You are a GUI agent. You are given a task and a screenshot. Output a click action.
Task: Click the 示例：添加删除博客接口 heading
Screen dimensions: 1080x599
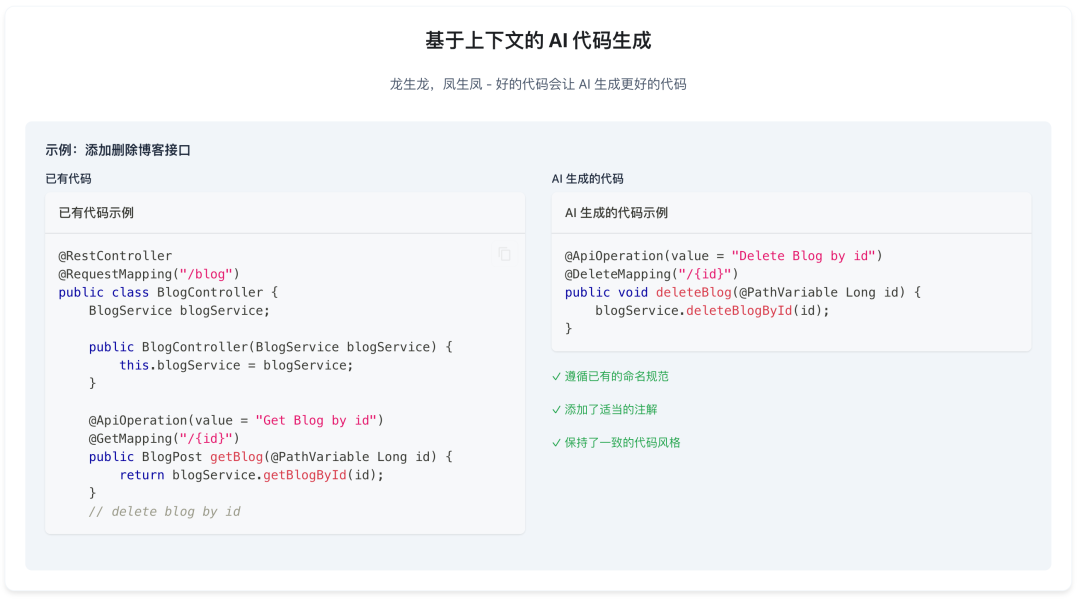tap(118, 150)
